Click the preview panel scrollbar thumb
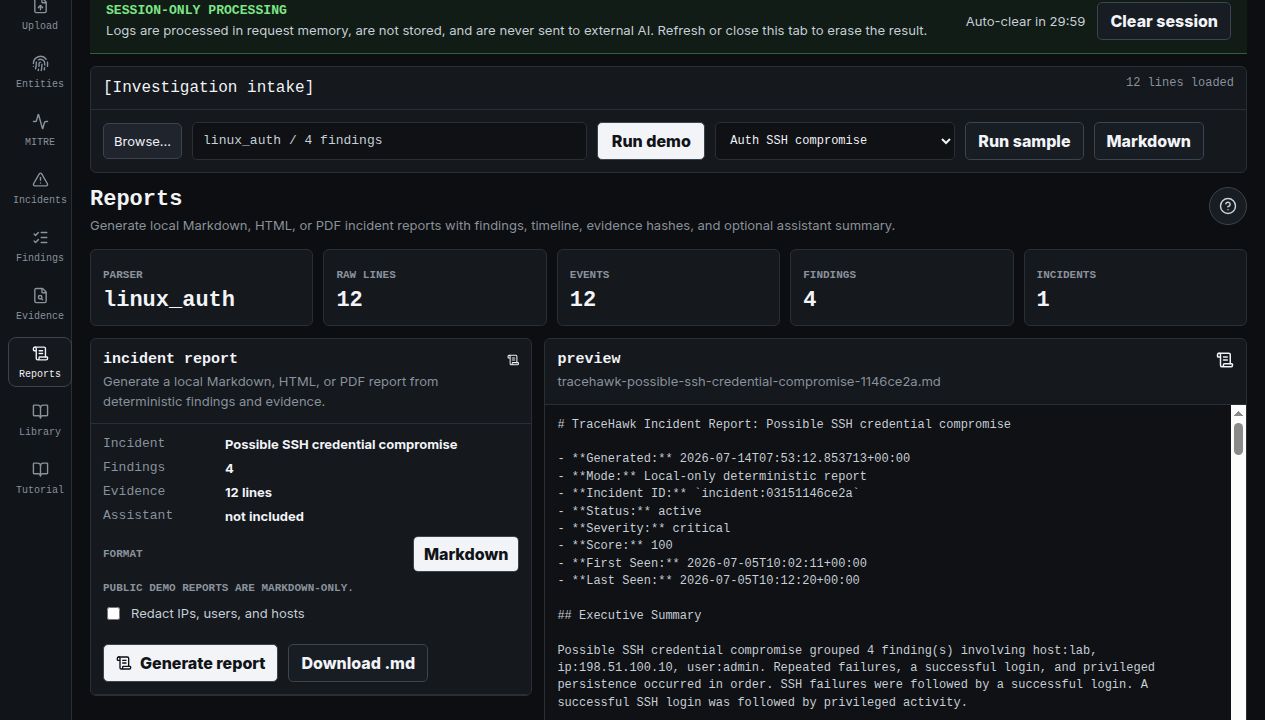The height and width of the screenshot is (720, 1265). tap(1238, 439)
